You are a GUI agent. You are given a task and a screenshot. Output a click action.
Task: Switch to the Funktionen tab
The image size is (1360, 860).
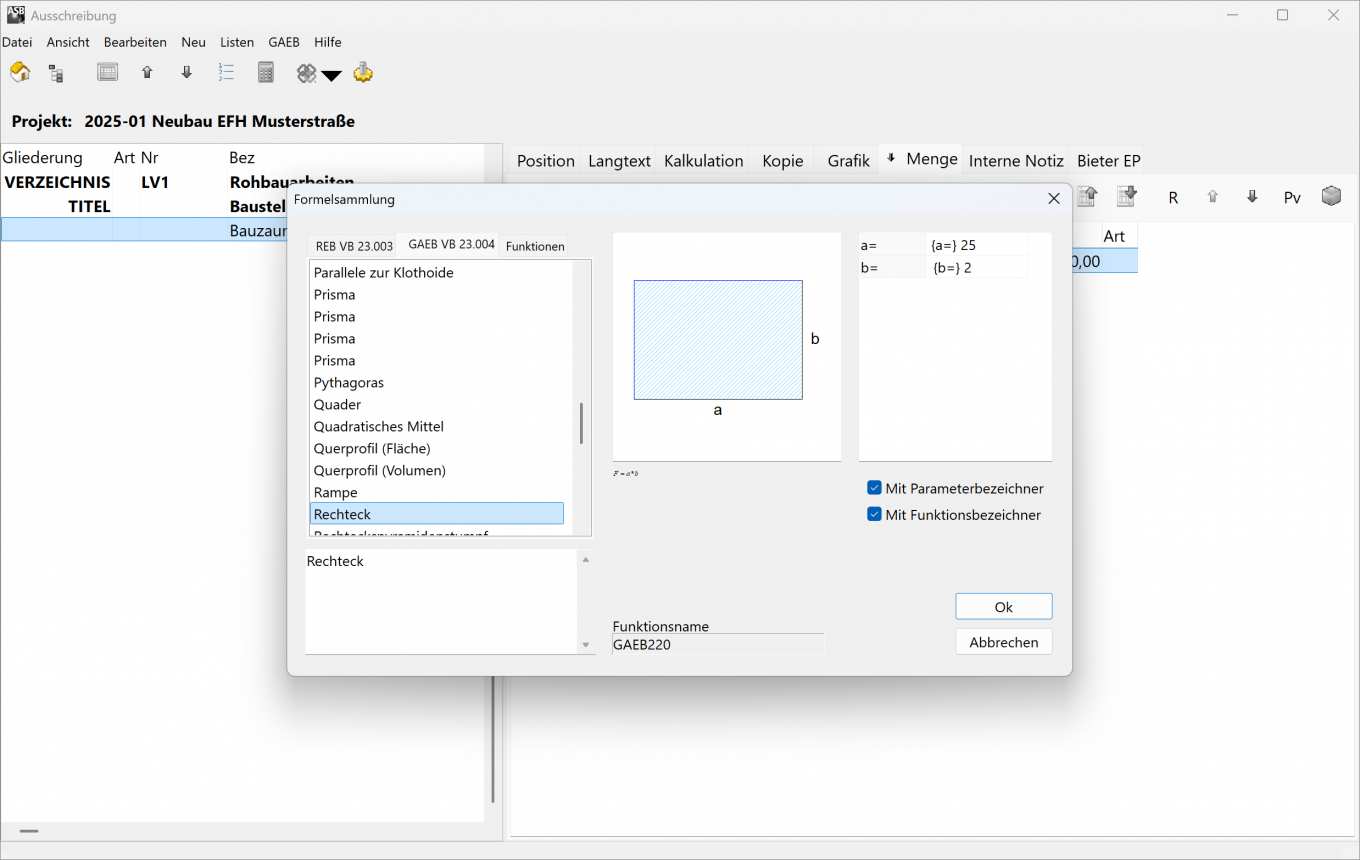(x=535, y=246)
